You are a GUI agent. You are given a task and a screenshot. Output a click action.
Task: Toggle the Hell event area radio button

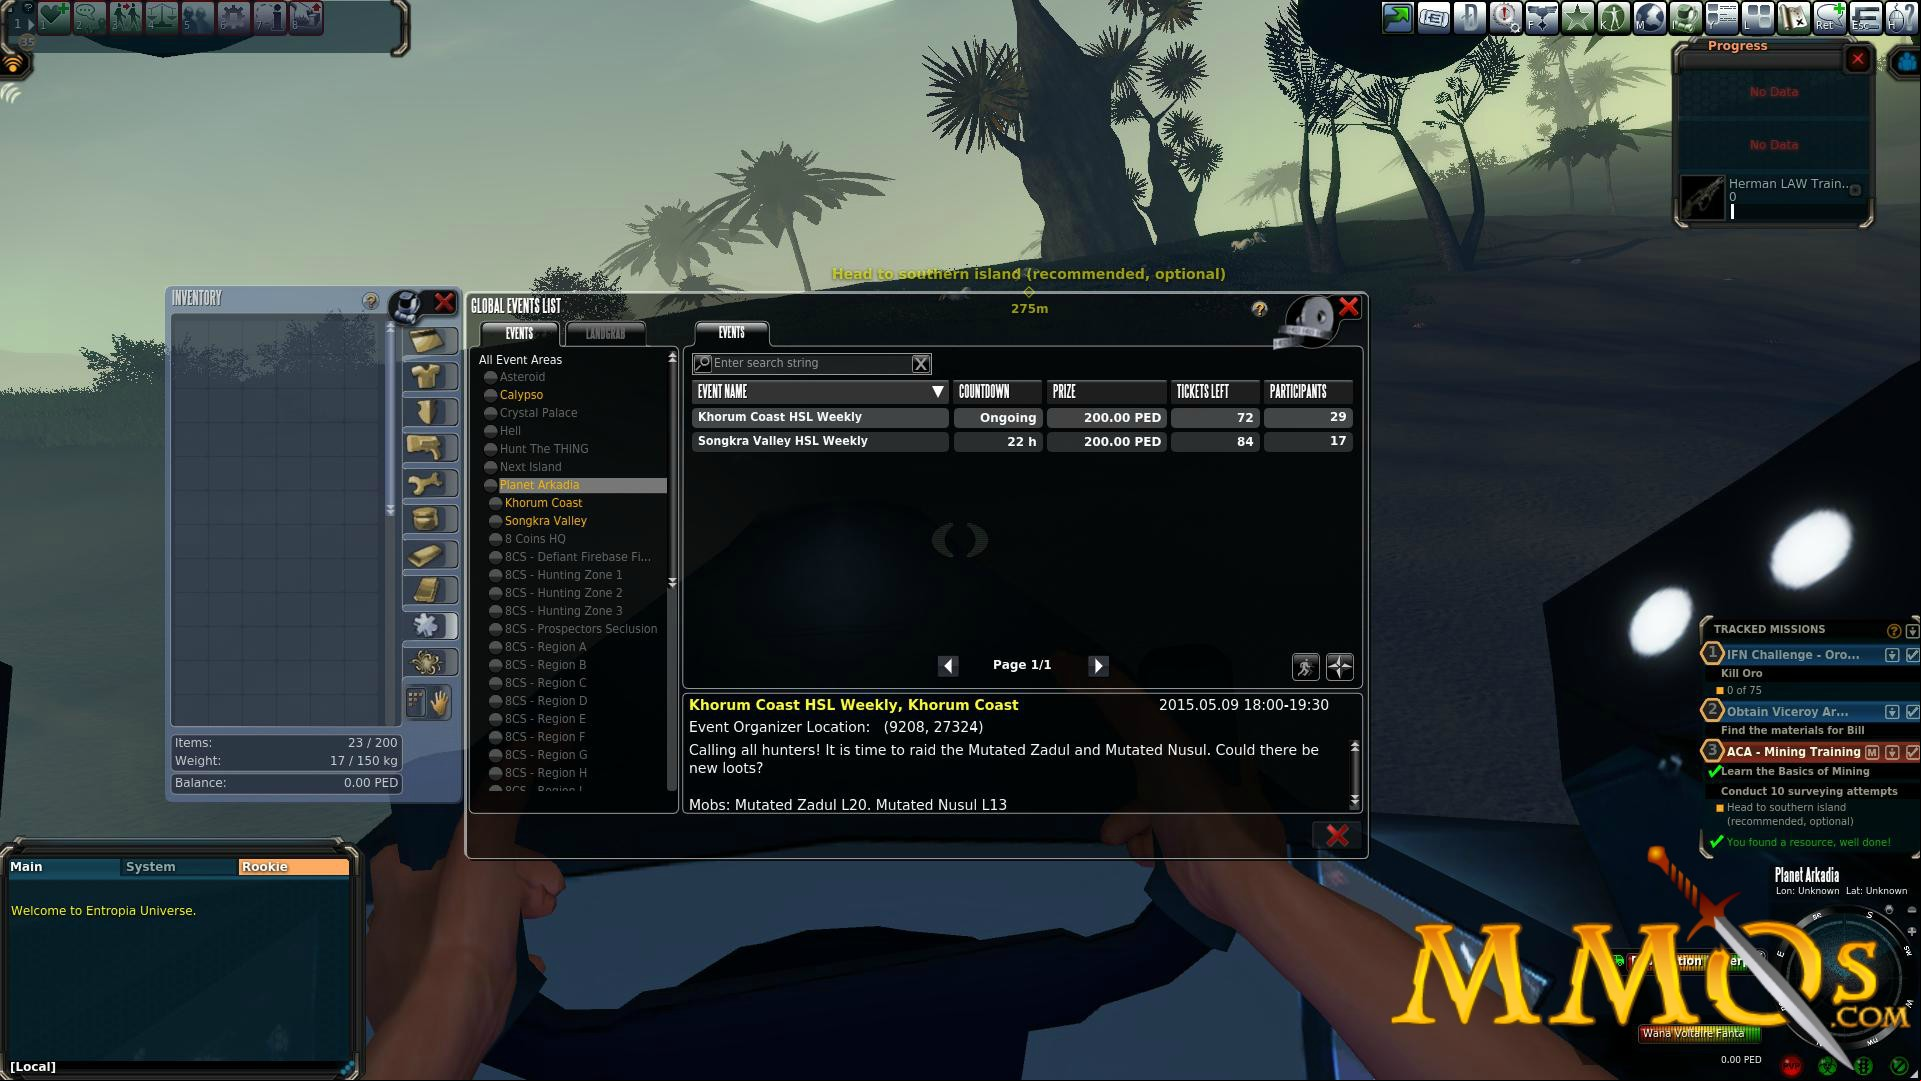[x=491, y=431]
